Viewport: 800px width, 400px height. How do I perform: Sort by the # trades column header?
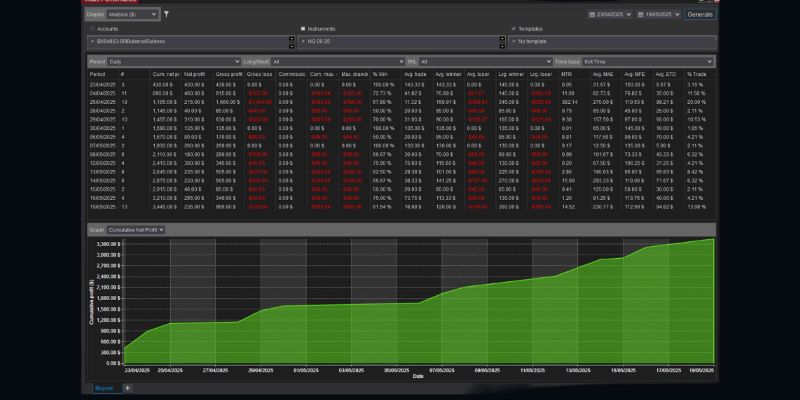pos(135,74)
